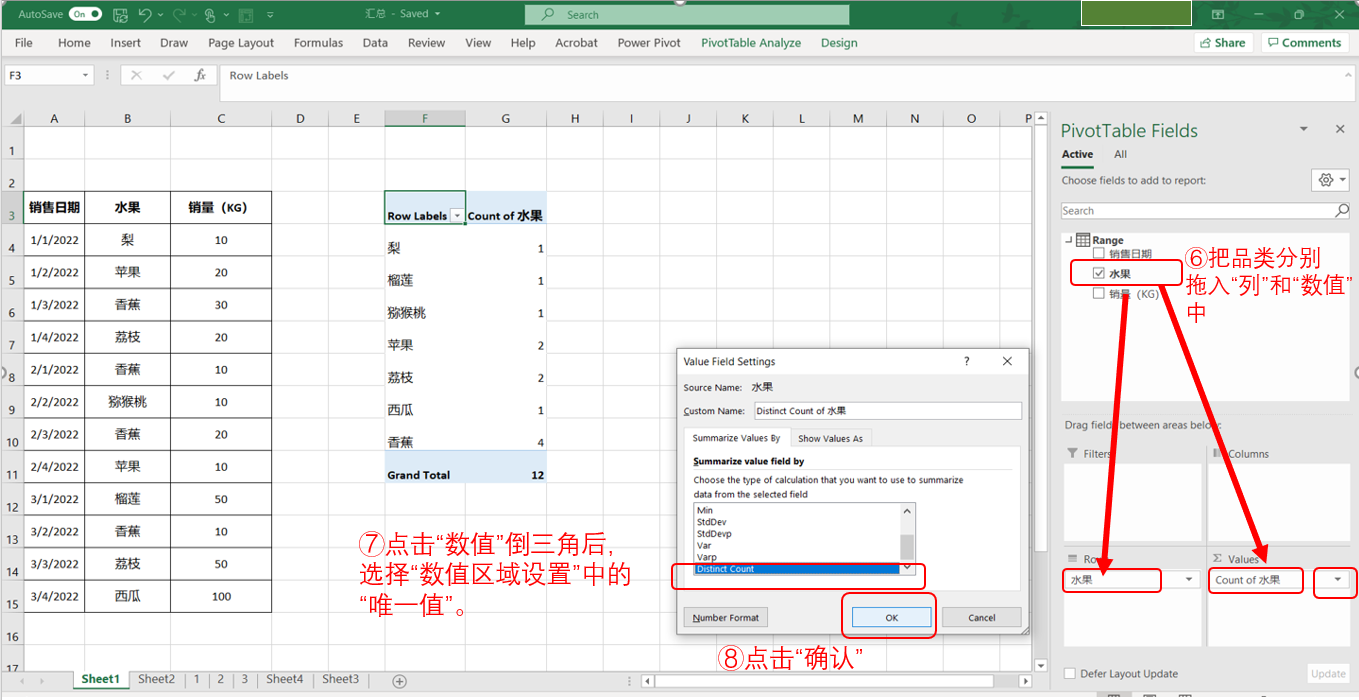This screenshot has height=700, width=1359.
Task: Click the Custom Name input field
Action: [887, 411]
